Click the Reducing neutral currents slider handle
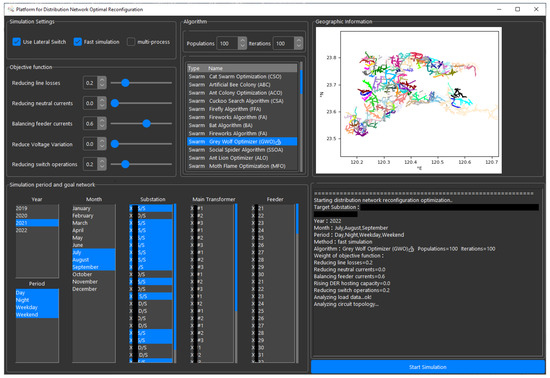The height and width of the screenshot is (378, 550). click(115, 103)
